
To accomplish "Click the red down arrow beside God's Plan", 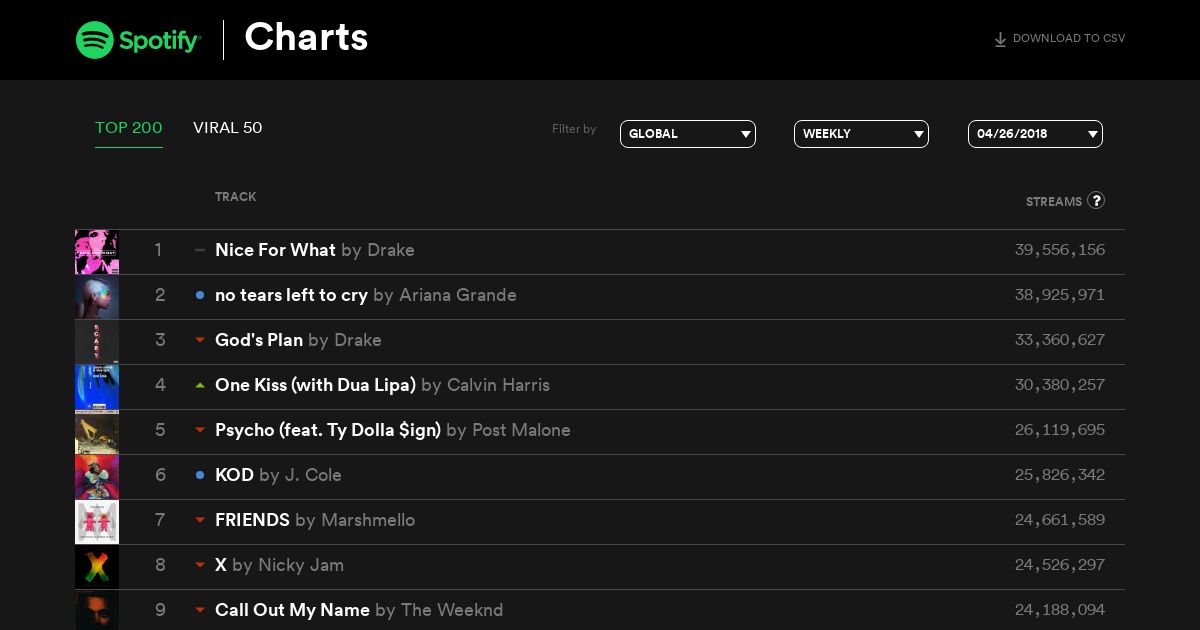I will 200,340.
